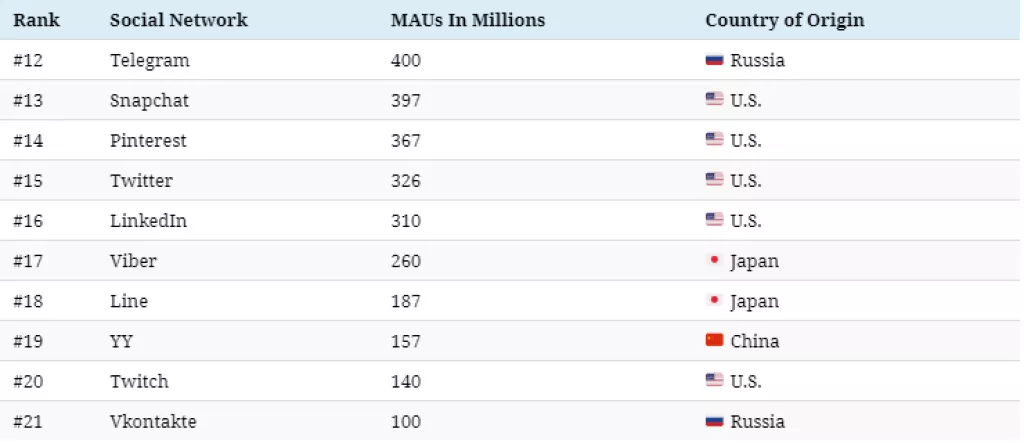The height and width of the screenshot is (443, 1024).
Task: Click the Russia flag in Vkontakte row
Action: 714,421
